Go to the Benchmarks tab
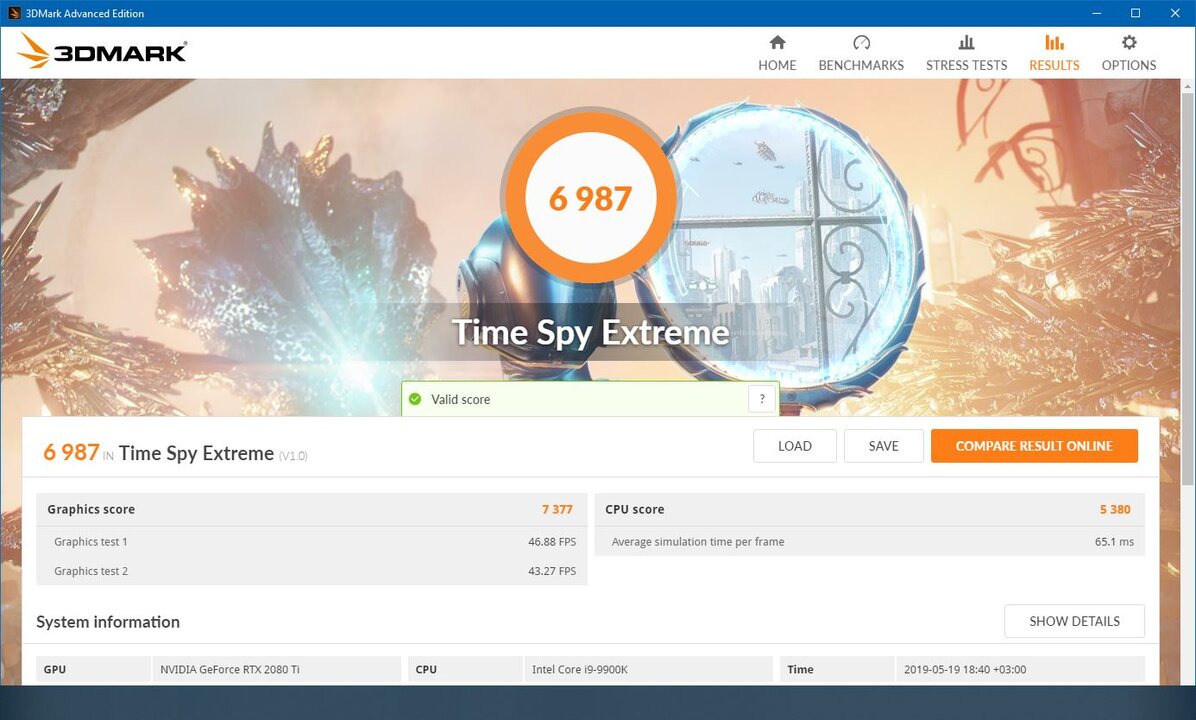1196x720 pixels. point(861,53)
